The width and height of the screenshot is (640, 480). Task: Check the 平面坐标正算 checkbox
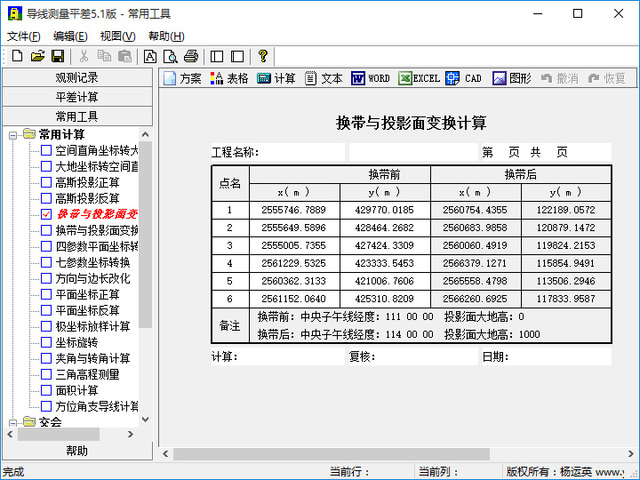pyautogui.click(x=46, y=294)
